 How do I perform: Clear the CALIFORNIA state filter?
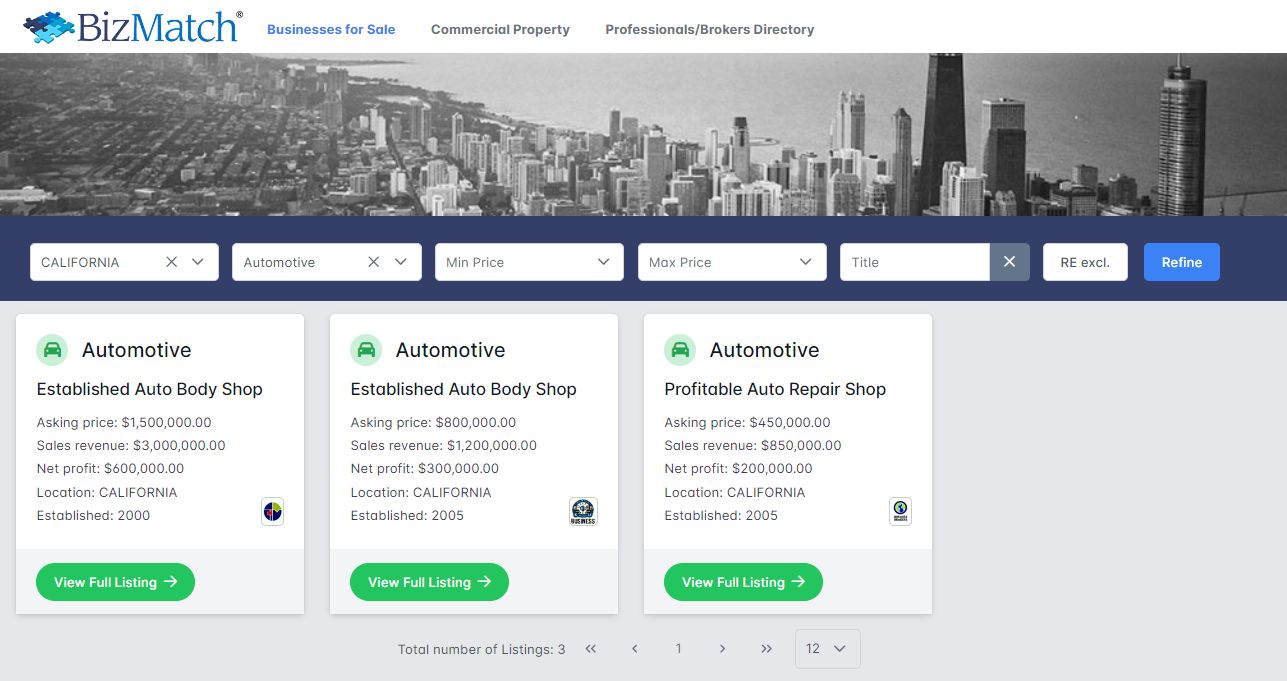171,262
